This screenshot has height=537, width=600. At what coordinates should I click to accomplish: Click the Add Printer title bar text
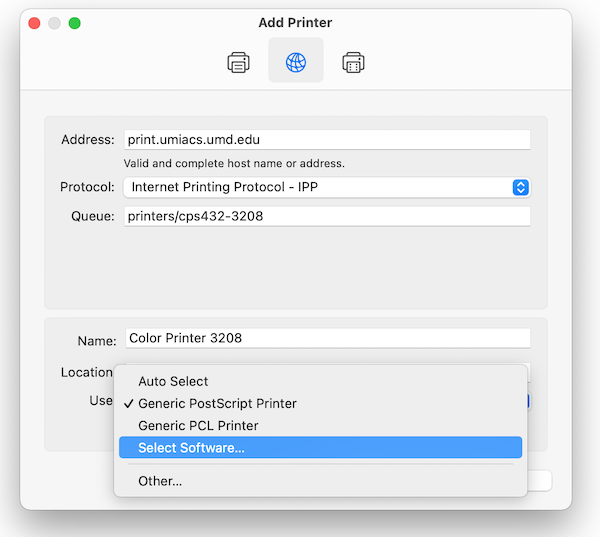[295, 23]
